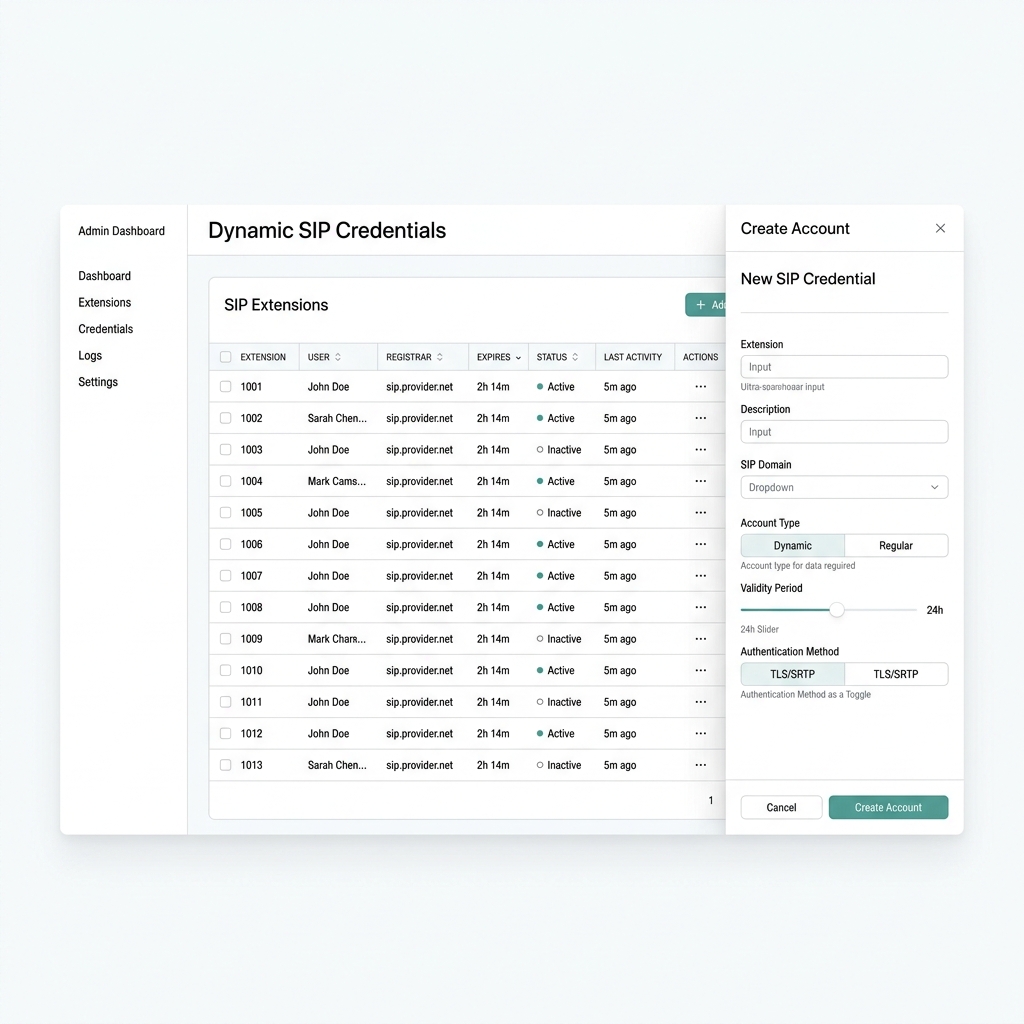Screen dimensions: 1024x1024
Task: Open Logs in sidebar
Action: [x=90, y=355]
